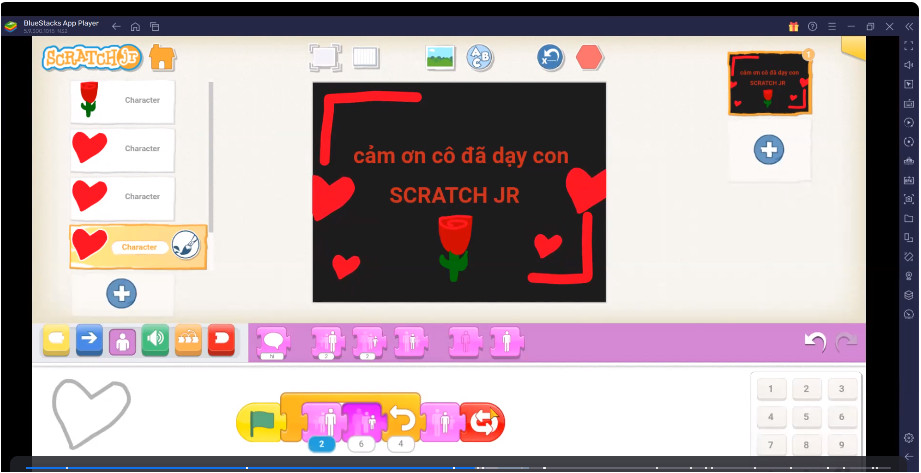The width and height of the screenshot is (921, 473).
Task: Click the BlueStacks home button in title bar
Action: tap(135, 26)
